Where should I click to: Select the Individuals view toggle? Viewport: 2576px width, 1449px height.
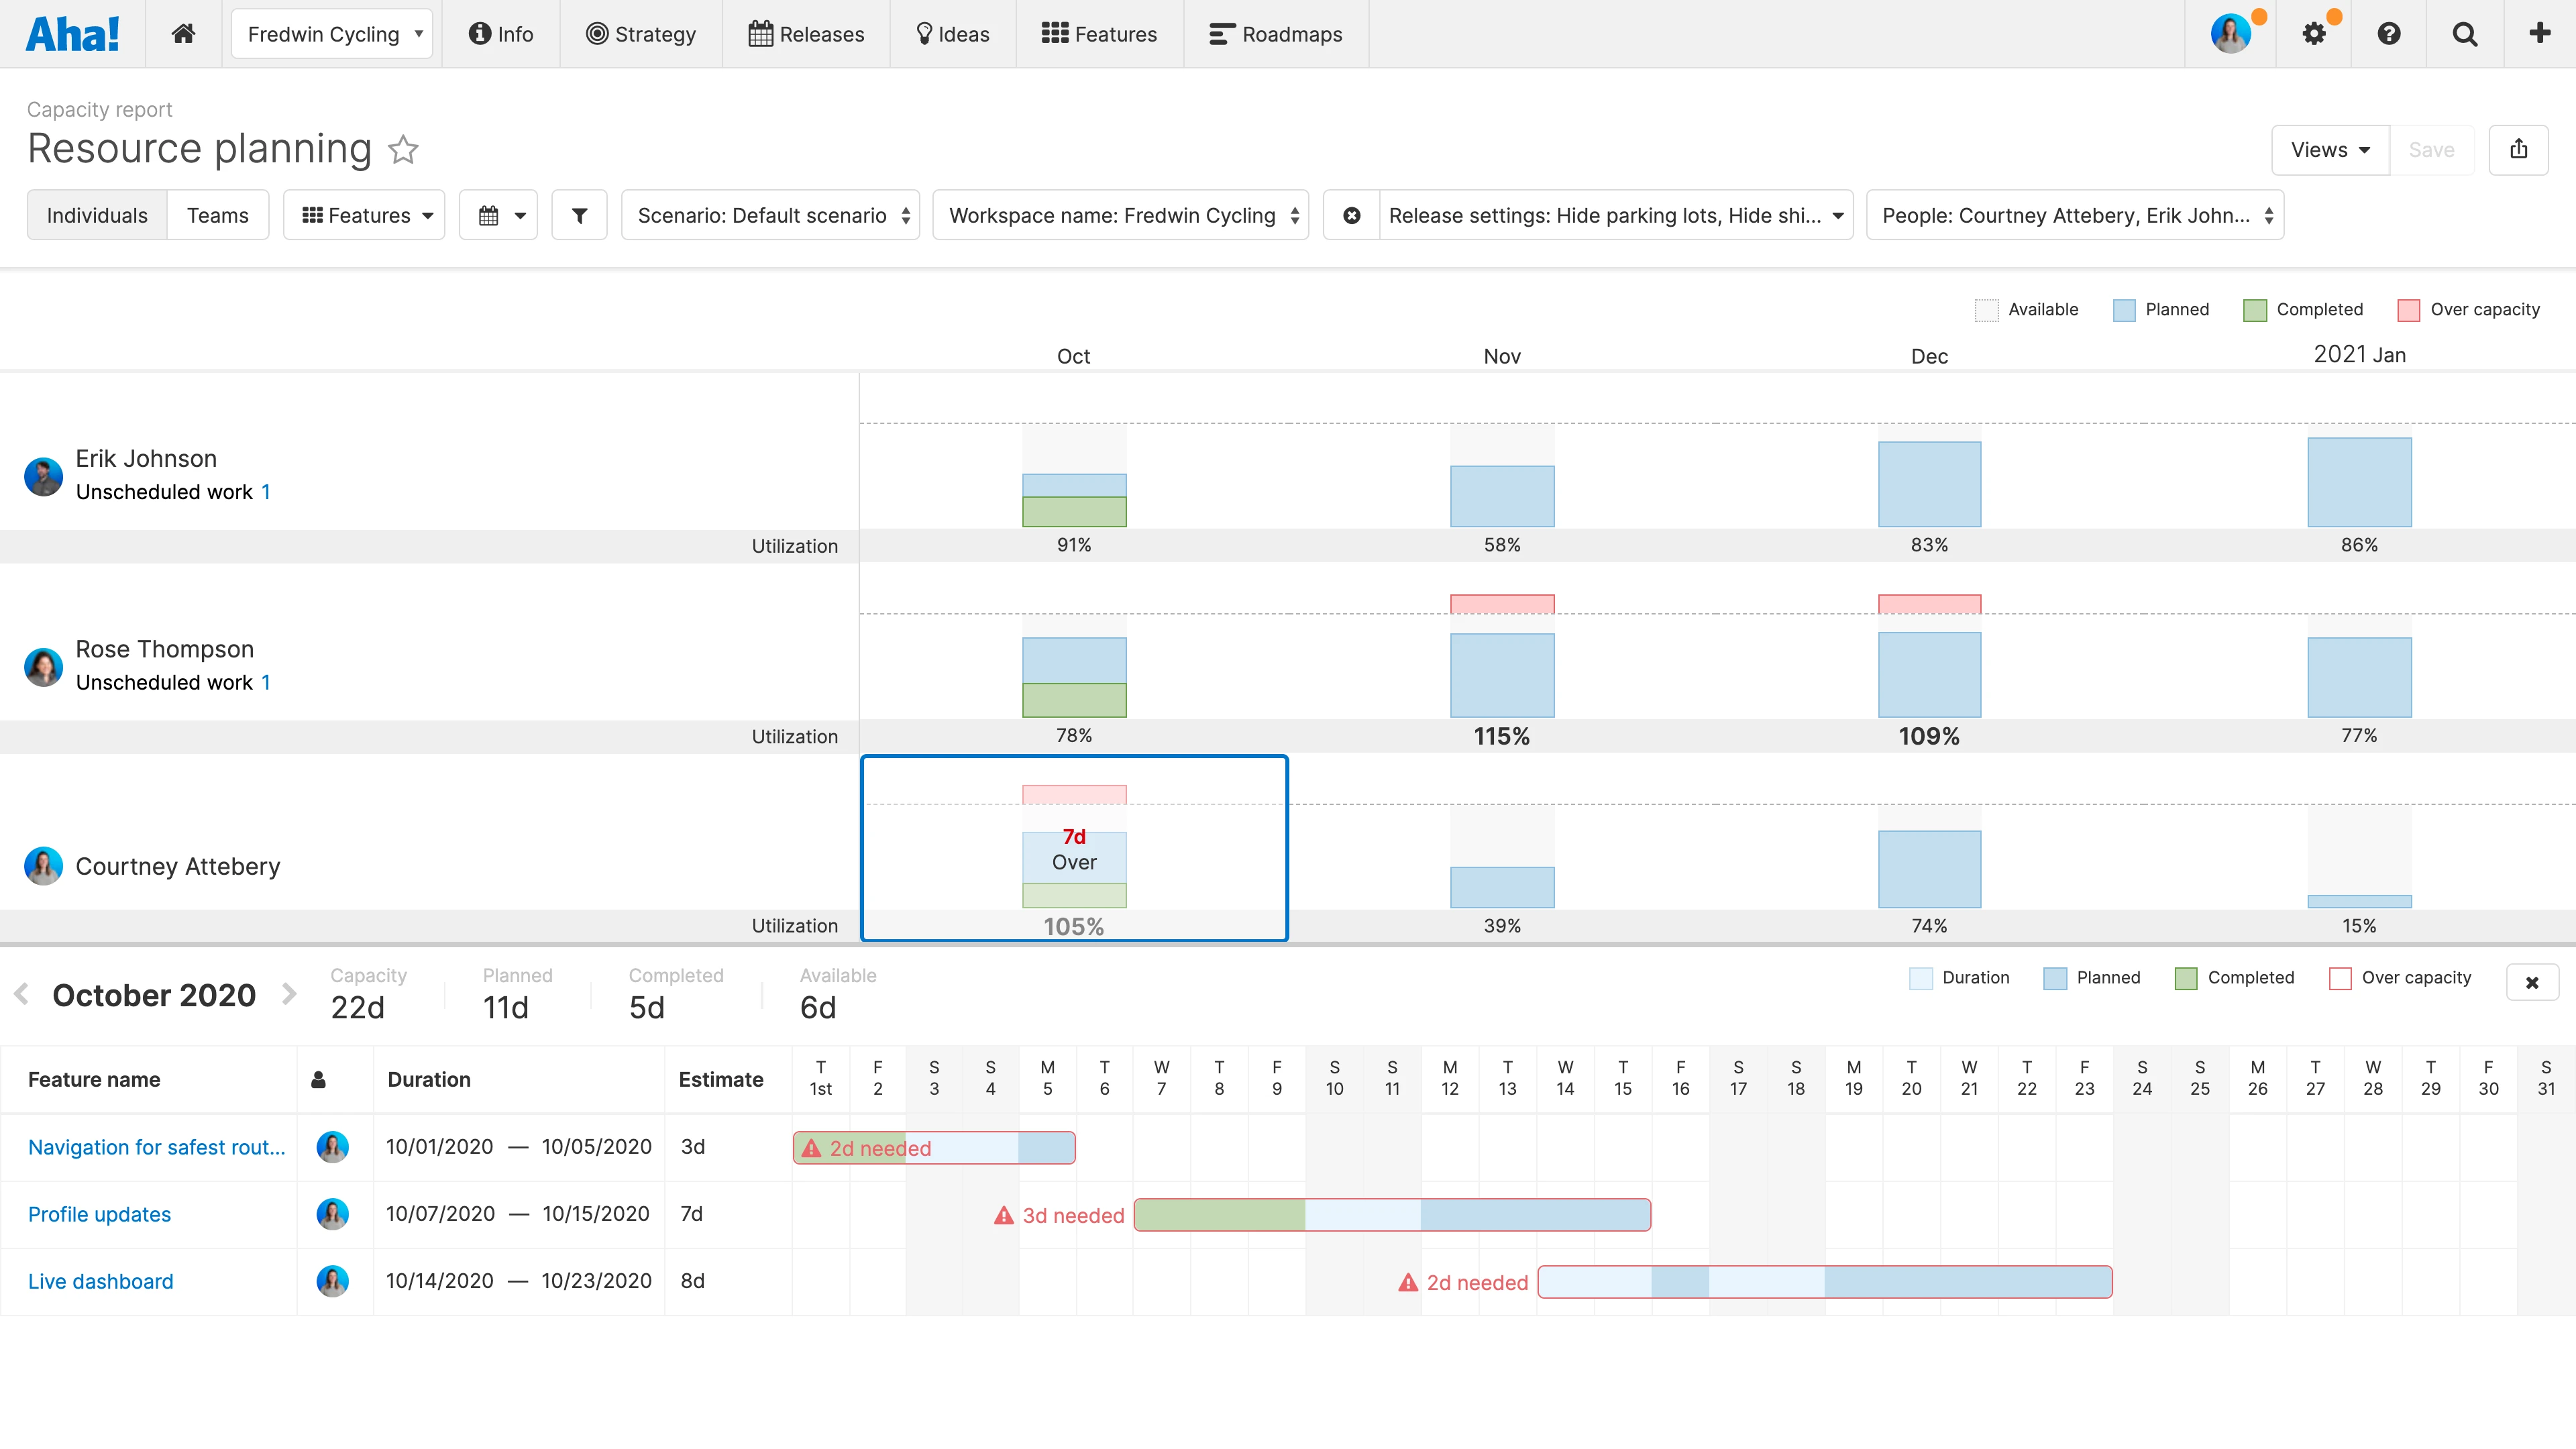pyautogui.click(x=97, y=215)
